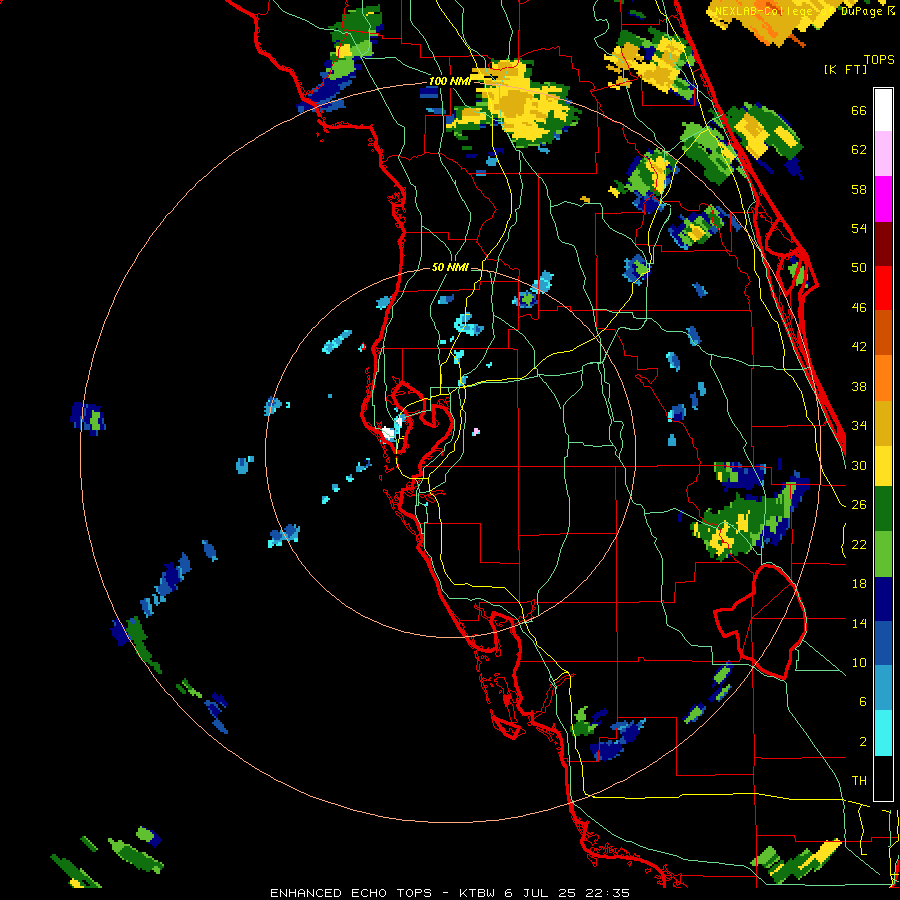Click the '66' legend value

pos(859,111)
